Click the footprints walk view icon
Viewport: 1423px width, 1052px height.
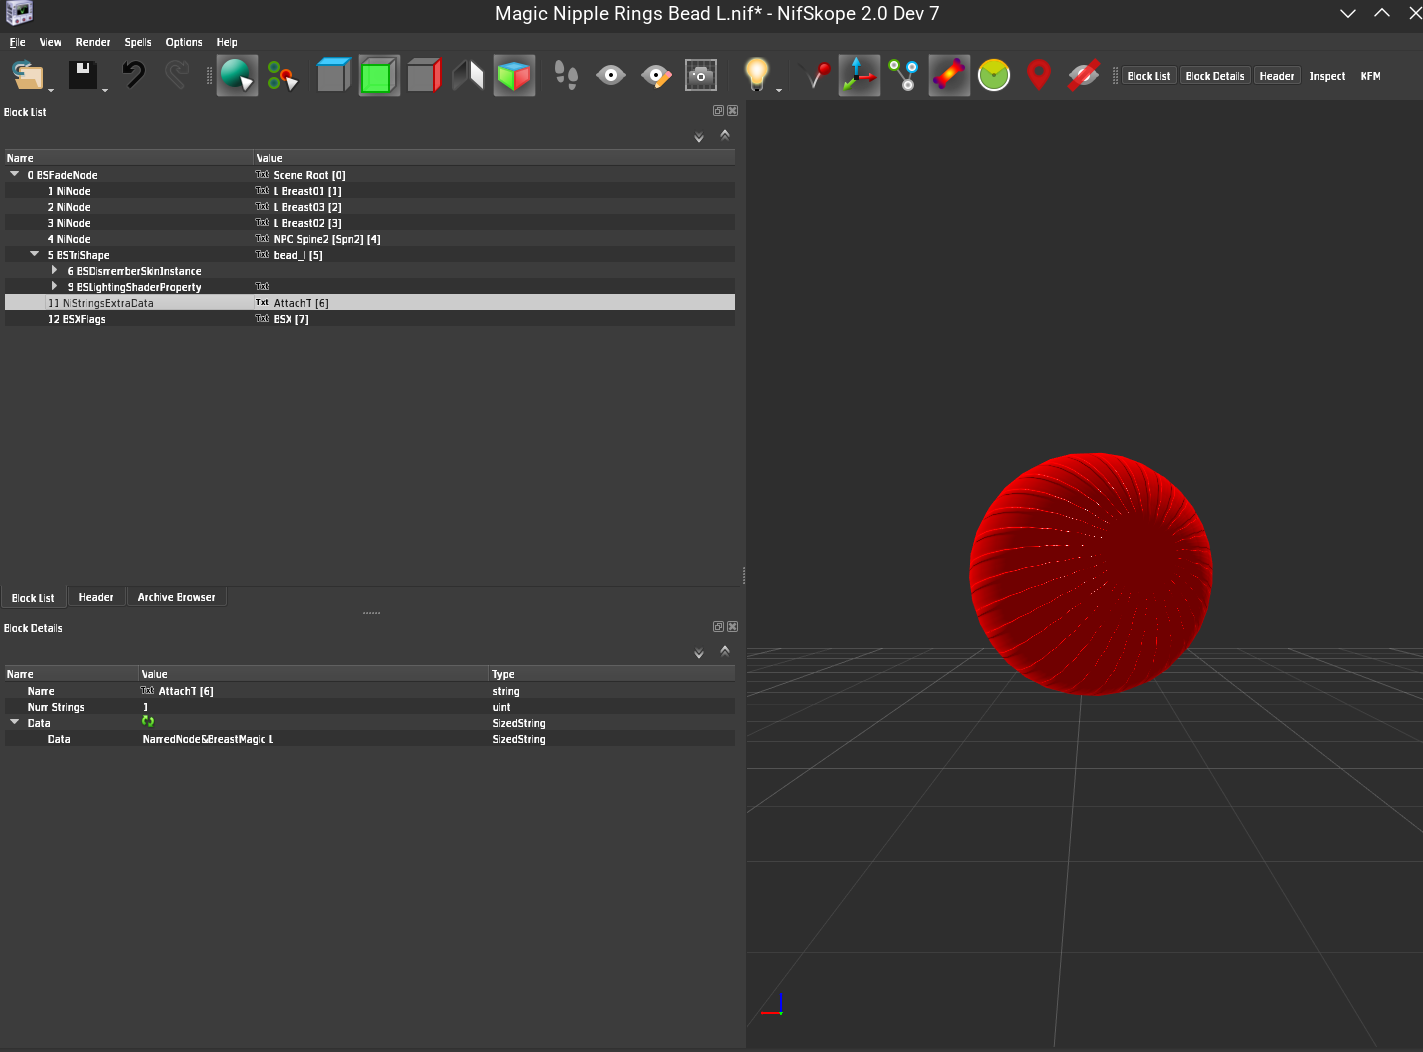(566, 76)
